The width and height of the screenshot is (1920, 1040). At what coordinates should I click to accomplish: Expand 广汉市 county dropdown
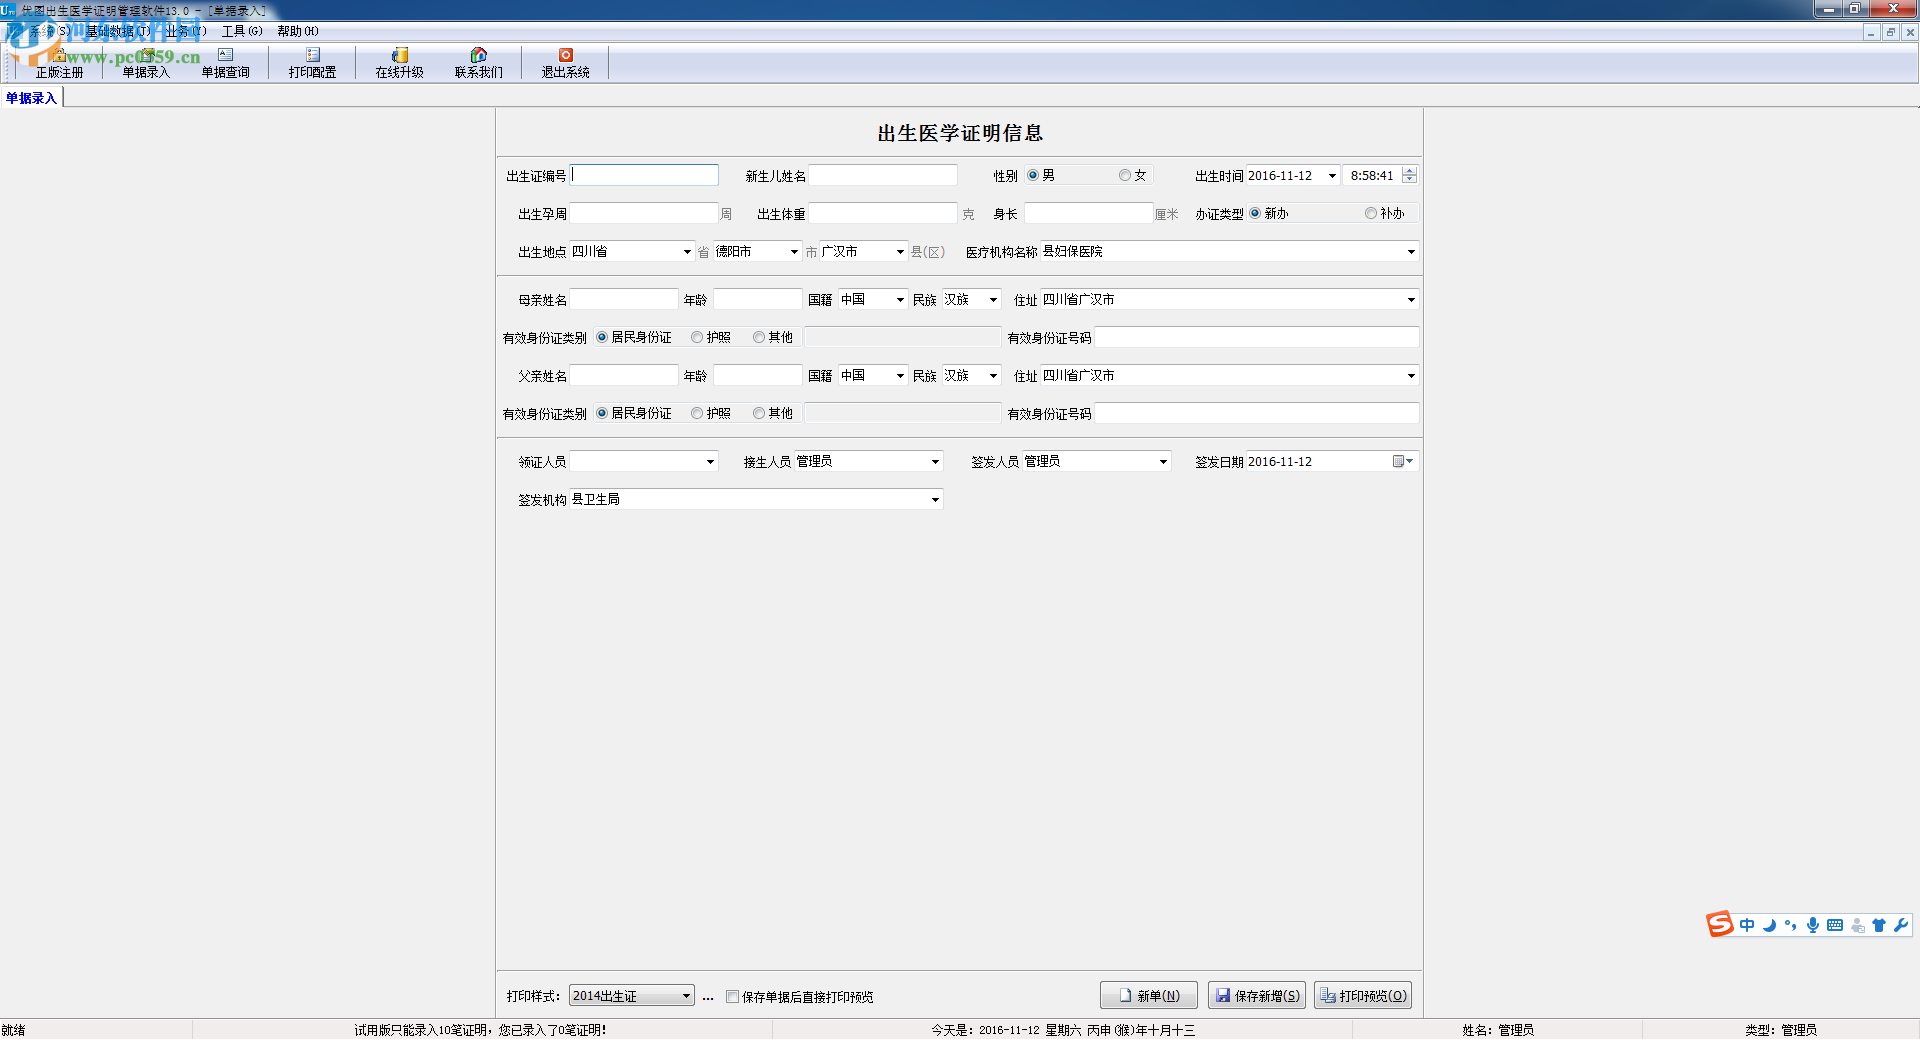(900, 252)
